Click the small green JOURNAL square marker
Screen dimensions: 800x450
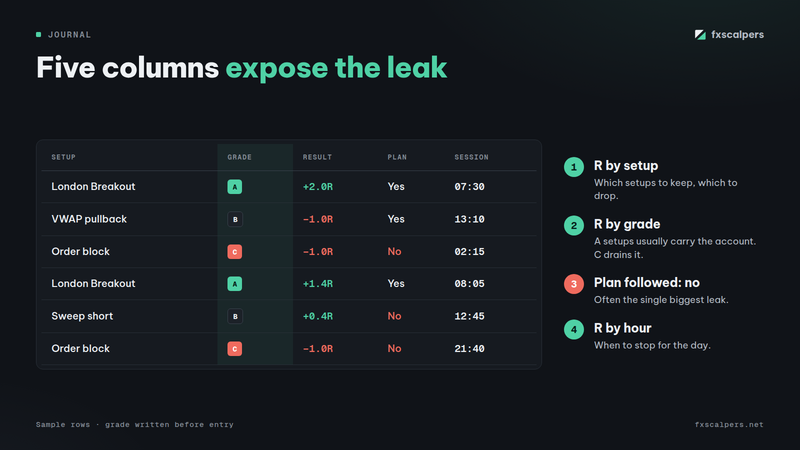(38, 35)
